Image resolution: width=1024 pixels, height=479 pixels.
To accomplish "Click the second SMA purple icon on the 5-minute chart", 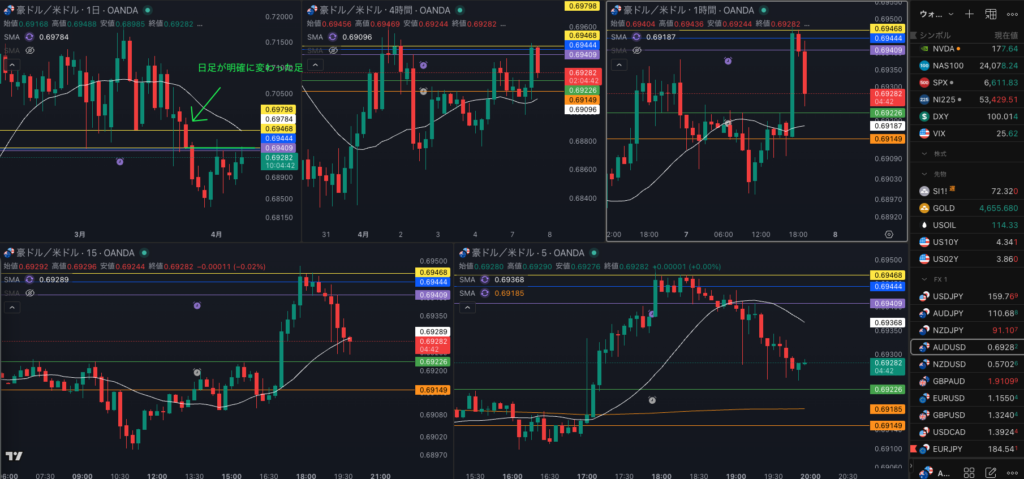I will (485, 293).
